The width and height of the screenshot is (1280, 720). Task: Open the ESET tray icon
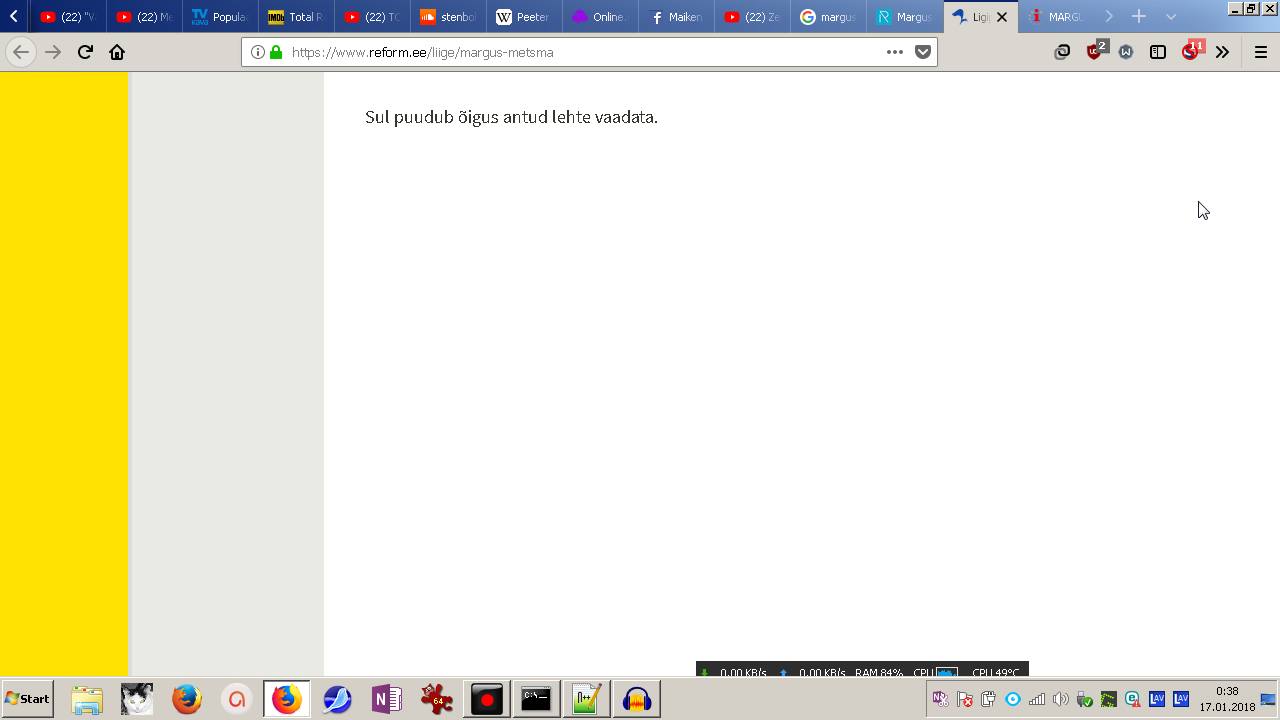(1133, 699)
